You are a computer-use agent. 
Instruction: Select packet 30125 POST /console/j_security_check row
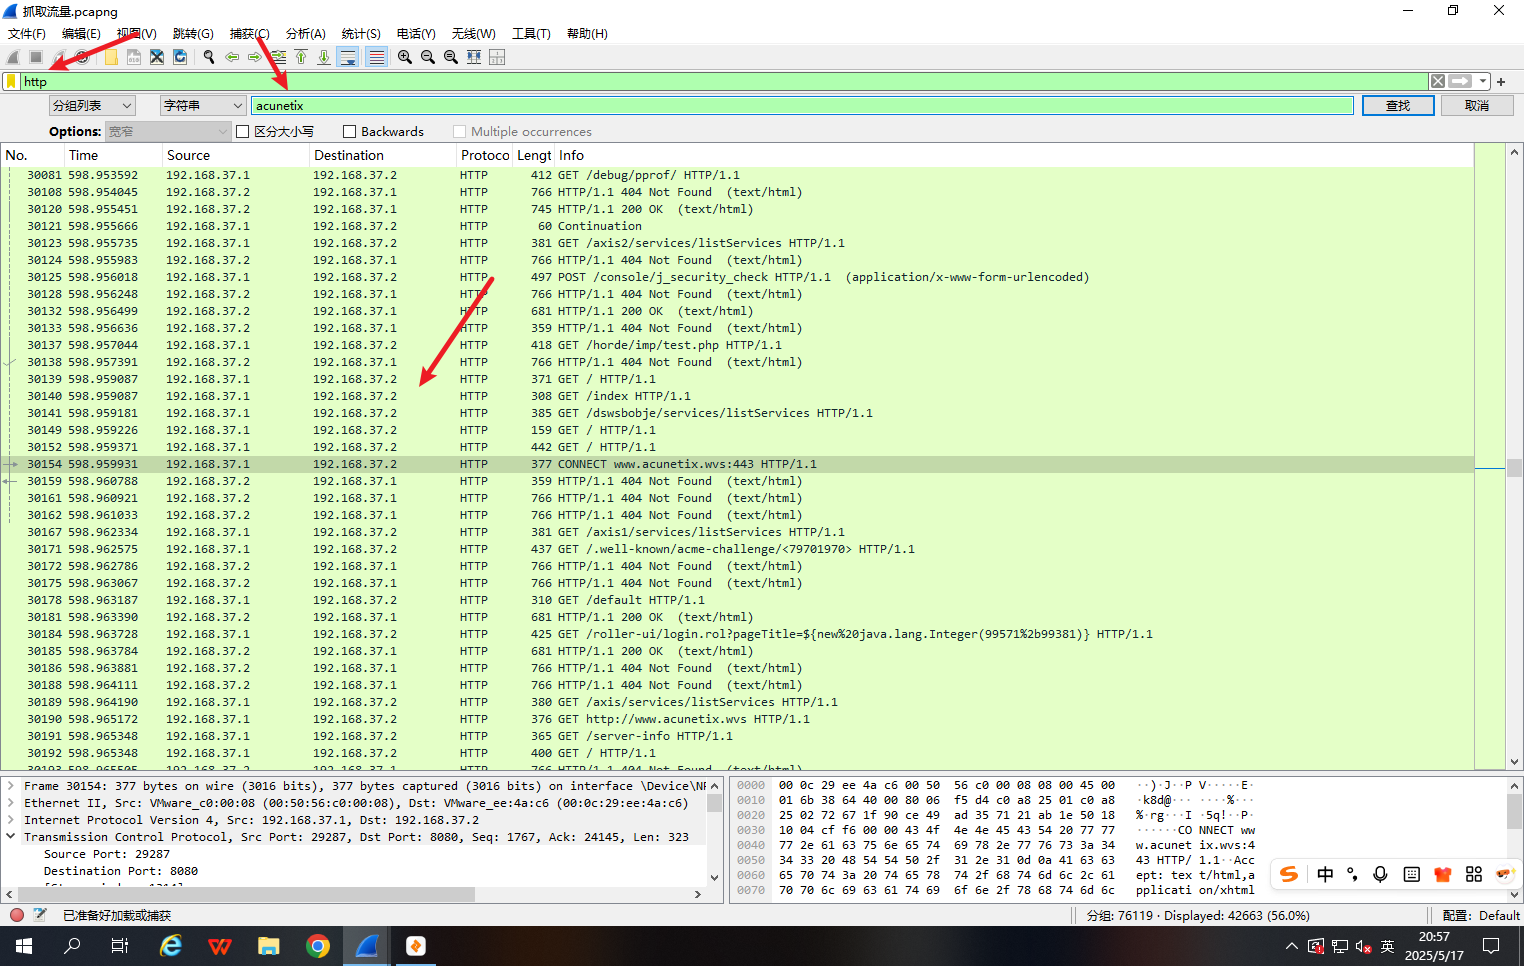[x=737, y=277]
